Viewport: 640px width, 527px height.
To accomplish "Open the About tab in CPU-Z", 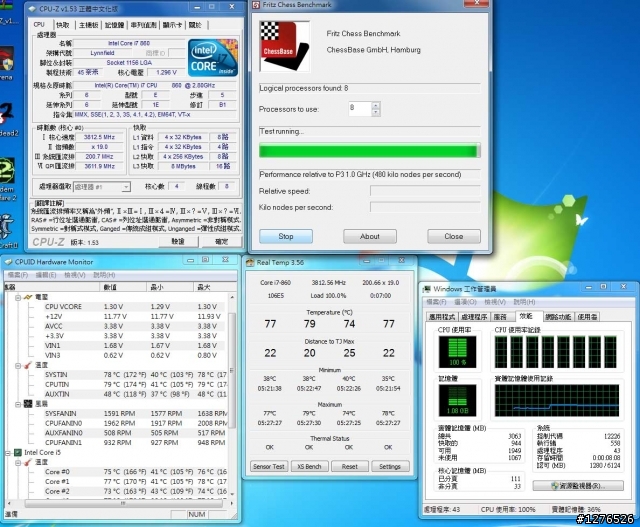I will [195, 25].
